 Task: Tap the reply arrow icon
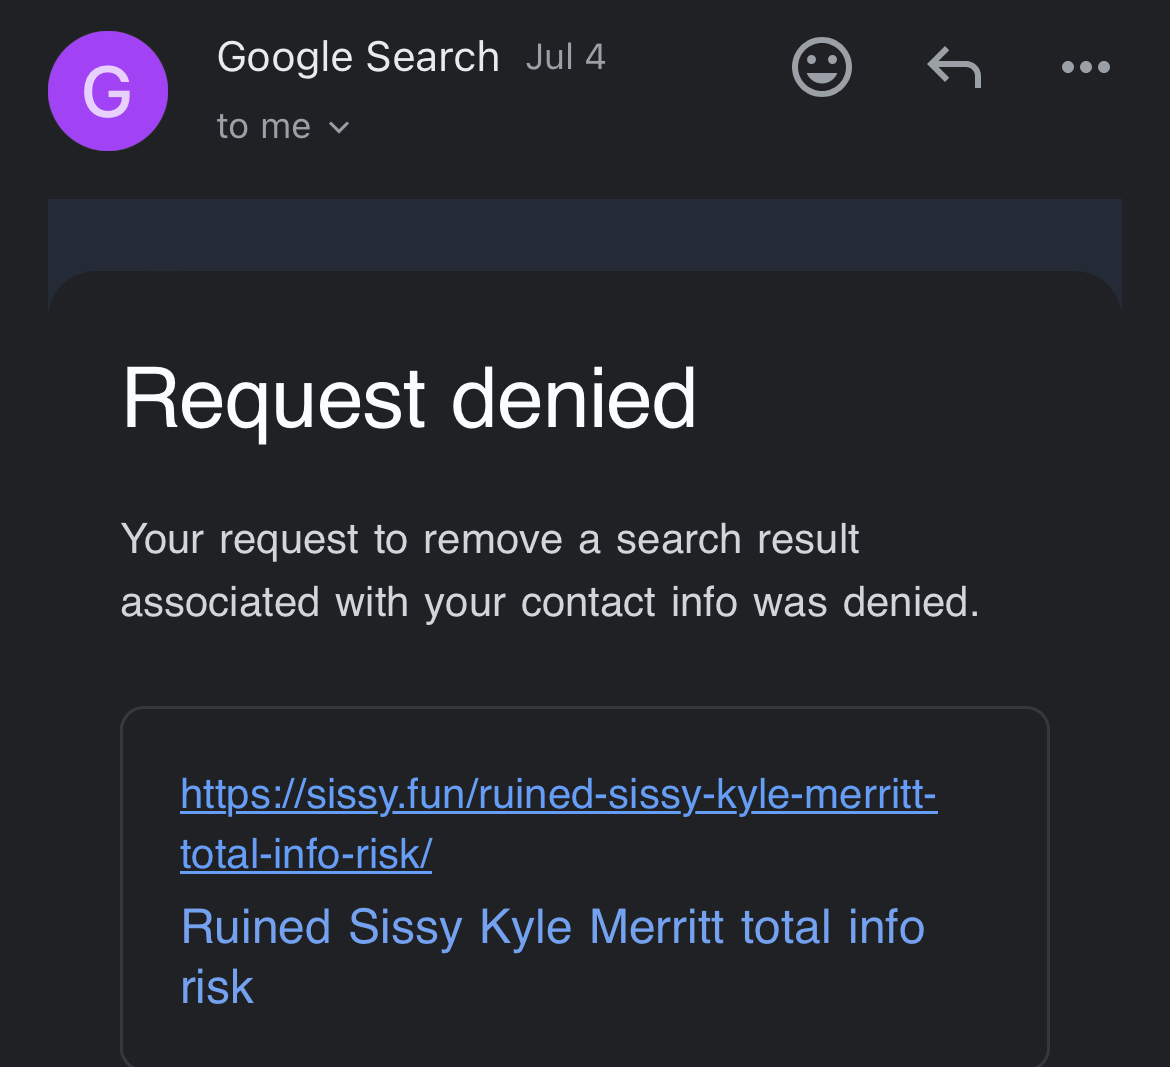[x=954, y=68]
